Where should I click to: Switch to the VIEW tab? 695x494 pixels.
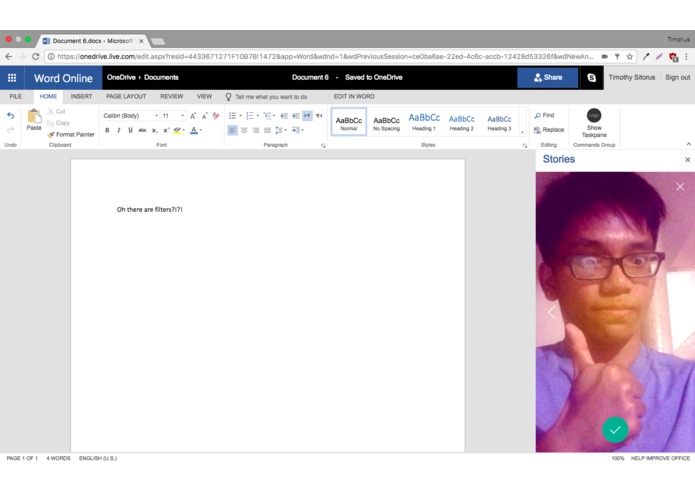(204, 97)
